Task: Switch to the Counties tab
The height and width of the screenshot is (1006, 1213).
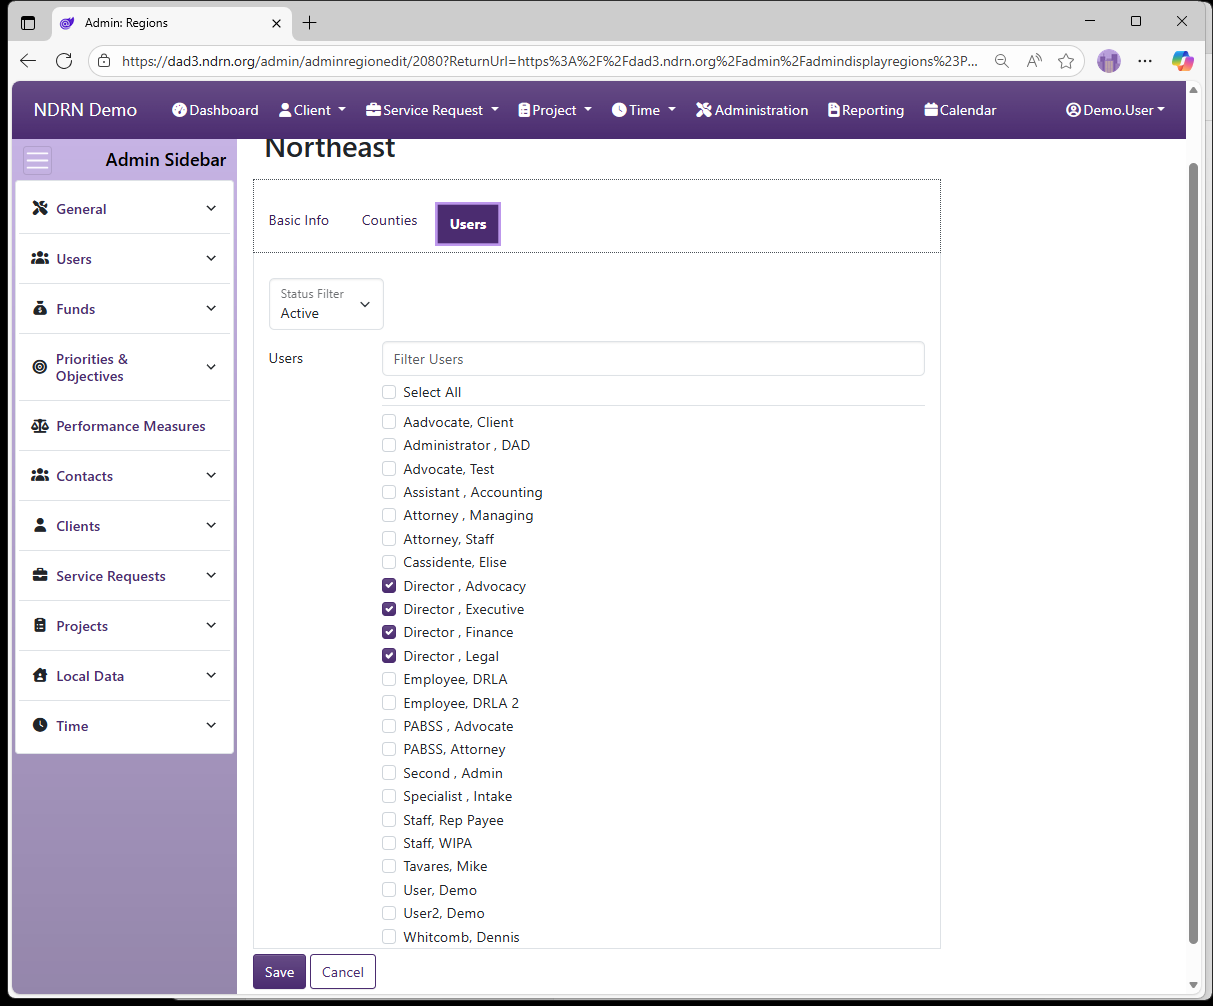Action: click(390, 220)
